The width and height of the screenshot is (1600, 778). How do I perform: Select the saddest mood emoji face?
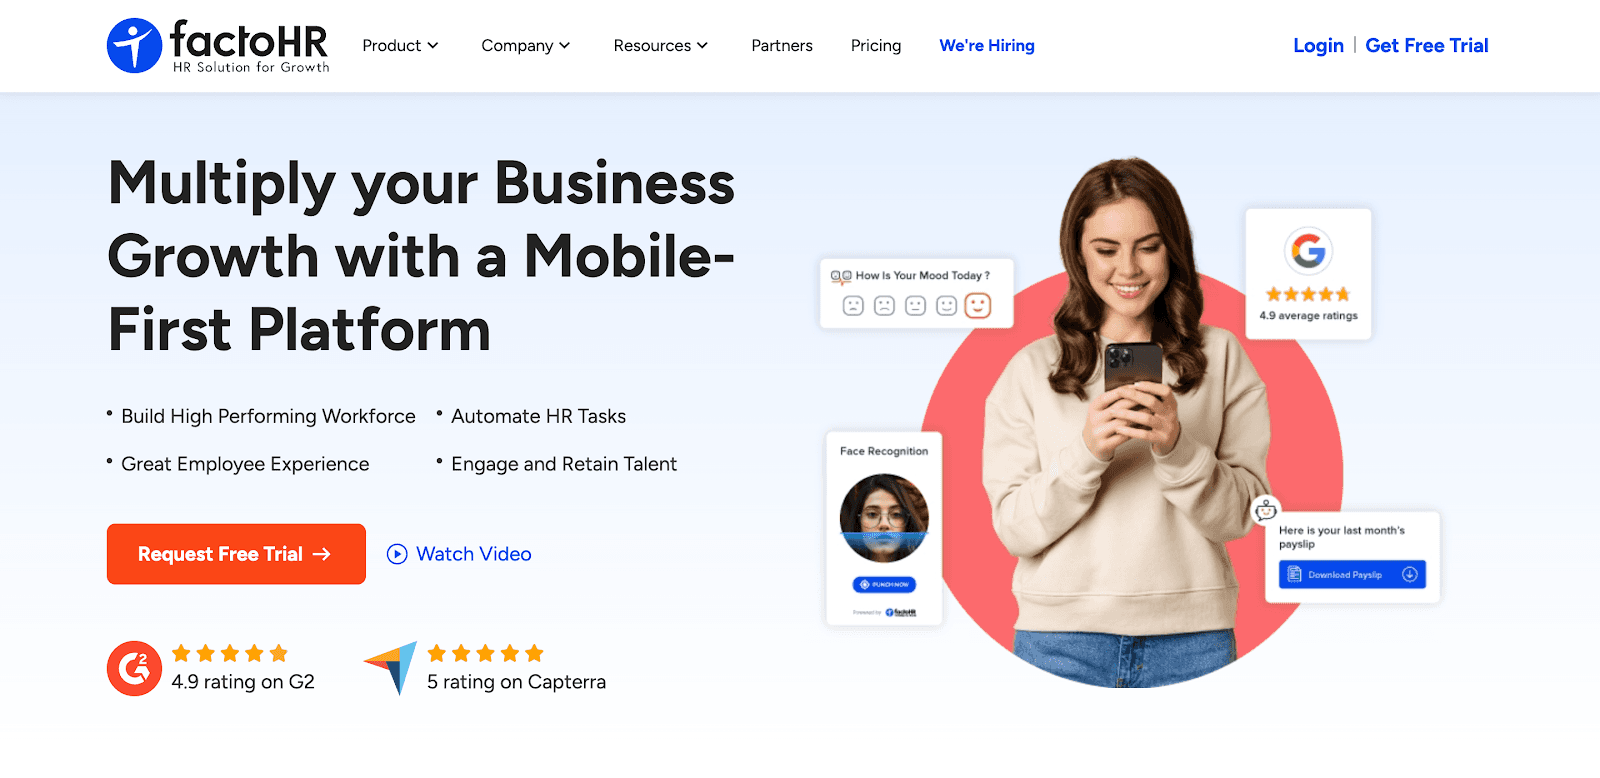click(x=853, y=305)
